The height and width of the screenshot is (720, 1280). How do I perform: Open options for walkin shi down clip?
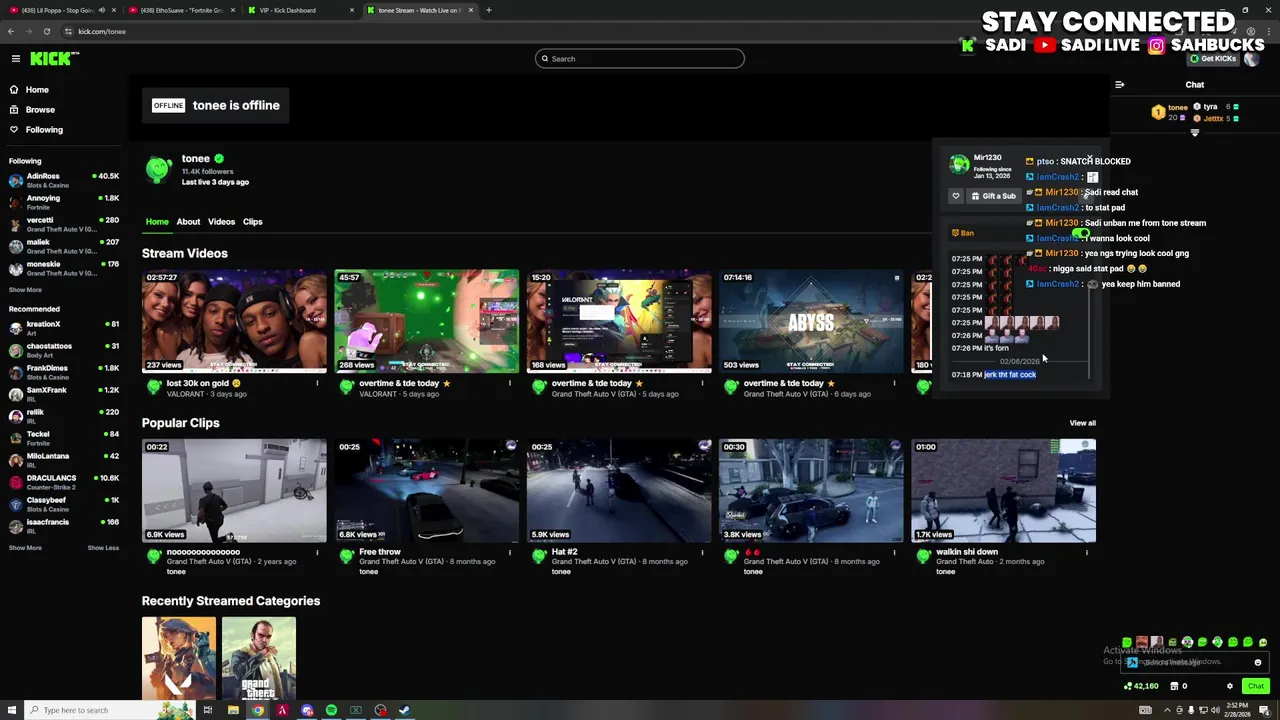click(1086, 552)
